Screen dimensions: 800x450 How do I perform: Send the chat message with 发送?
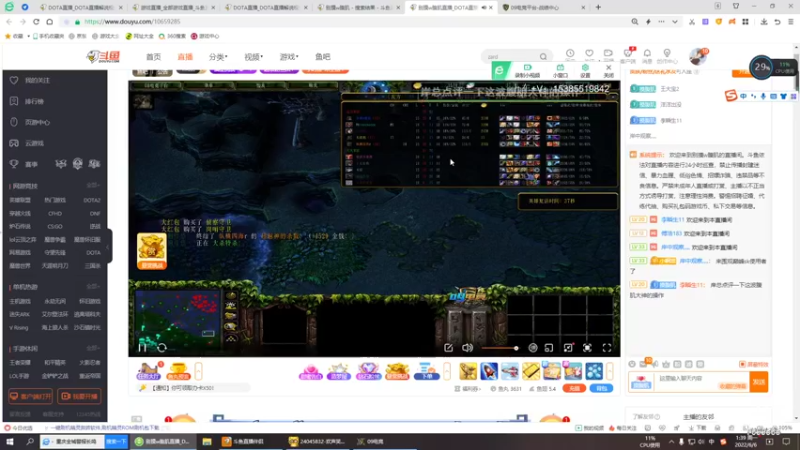pos(759,382)
